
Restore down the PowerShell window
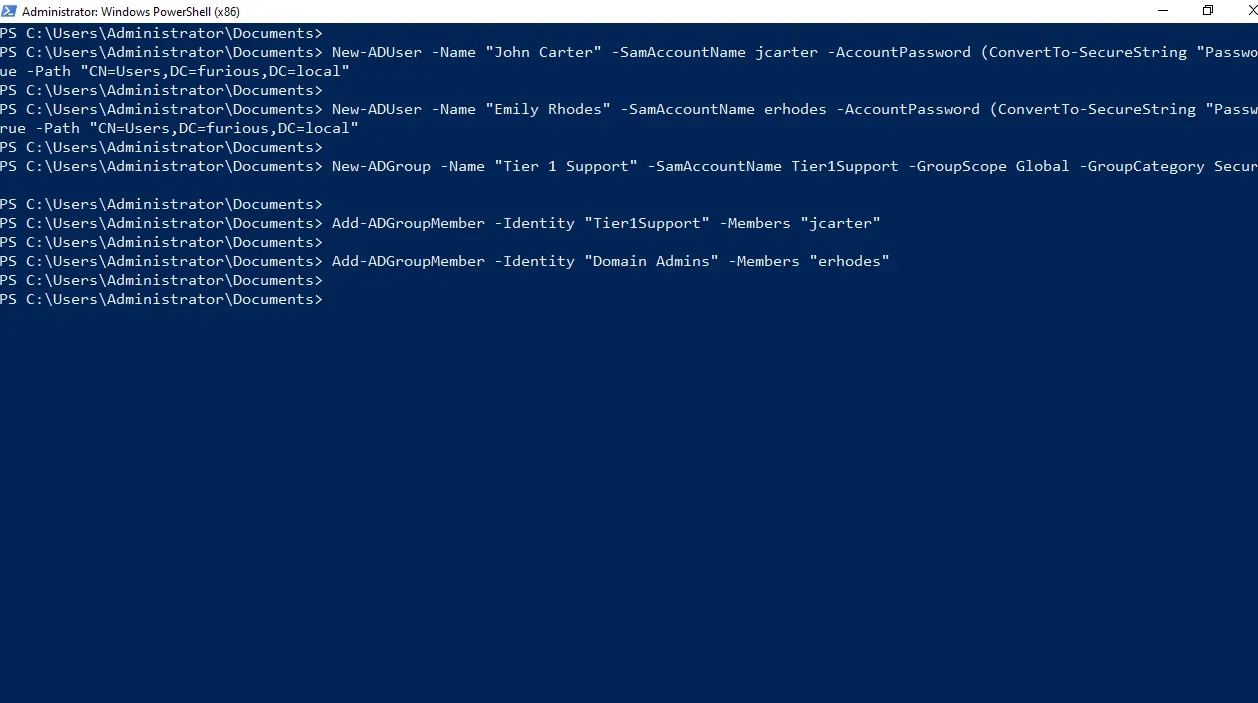tap(1208, 11)
